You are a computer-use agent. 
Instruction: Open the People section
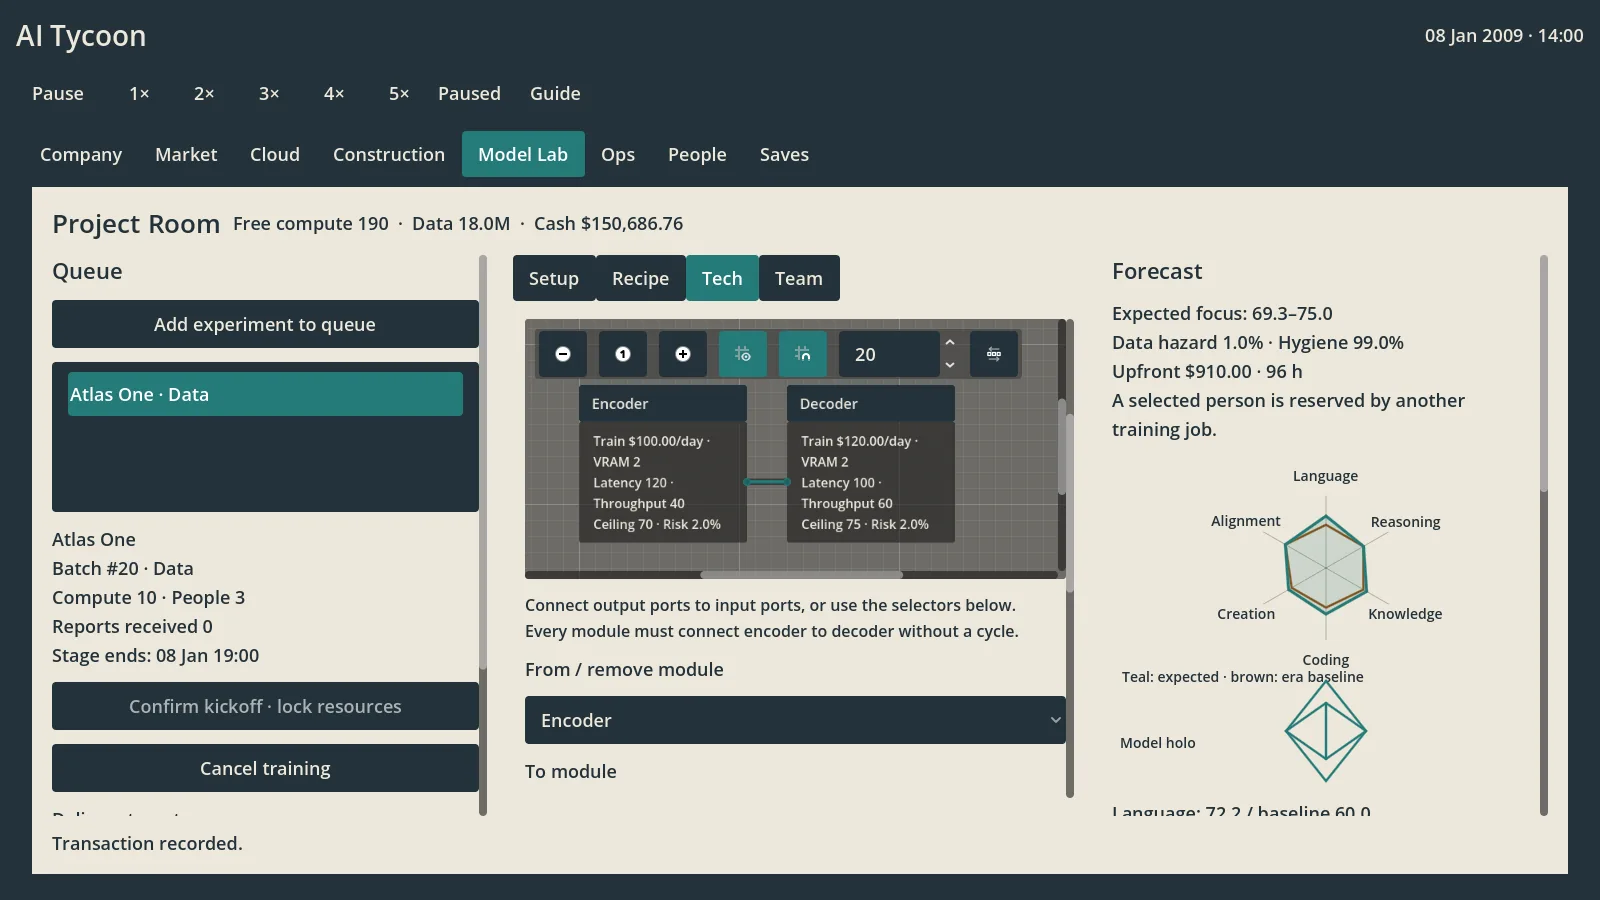[x=697, y=154]
